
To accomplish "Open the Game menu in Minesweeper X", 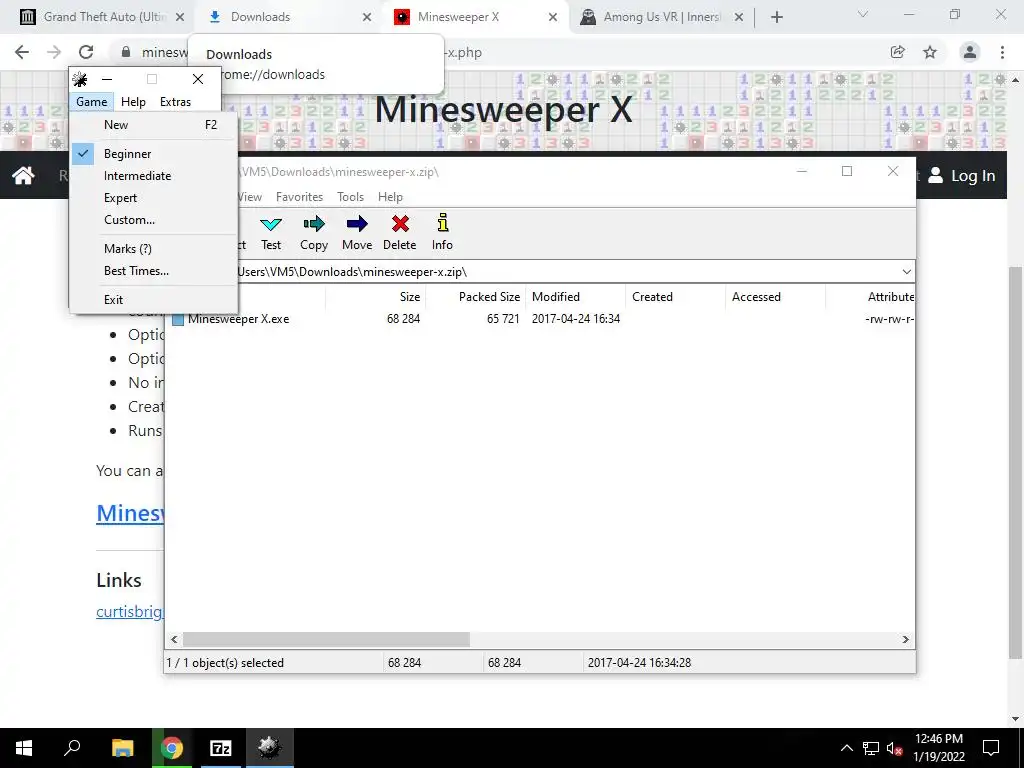I will [91, 102].
